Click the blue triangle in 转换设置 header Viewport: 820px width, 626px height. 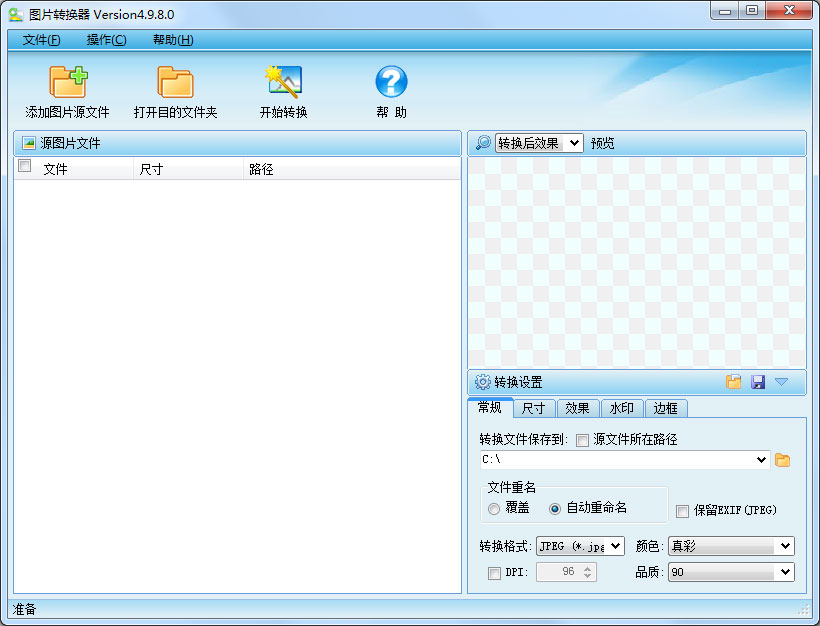(x=781, y=382)
